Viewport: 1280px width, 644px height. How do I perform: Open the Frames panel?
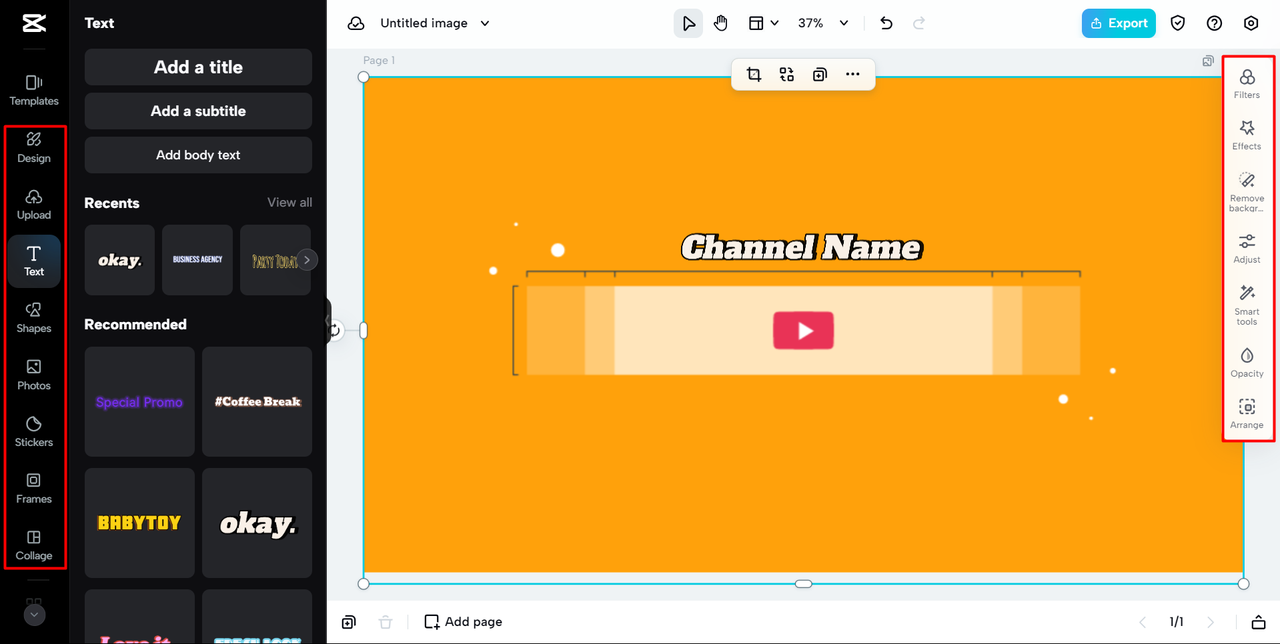[34, 488]
